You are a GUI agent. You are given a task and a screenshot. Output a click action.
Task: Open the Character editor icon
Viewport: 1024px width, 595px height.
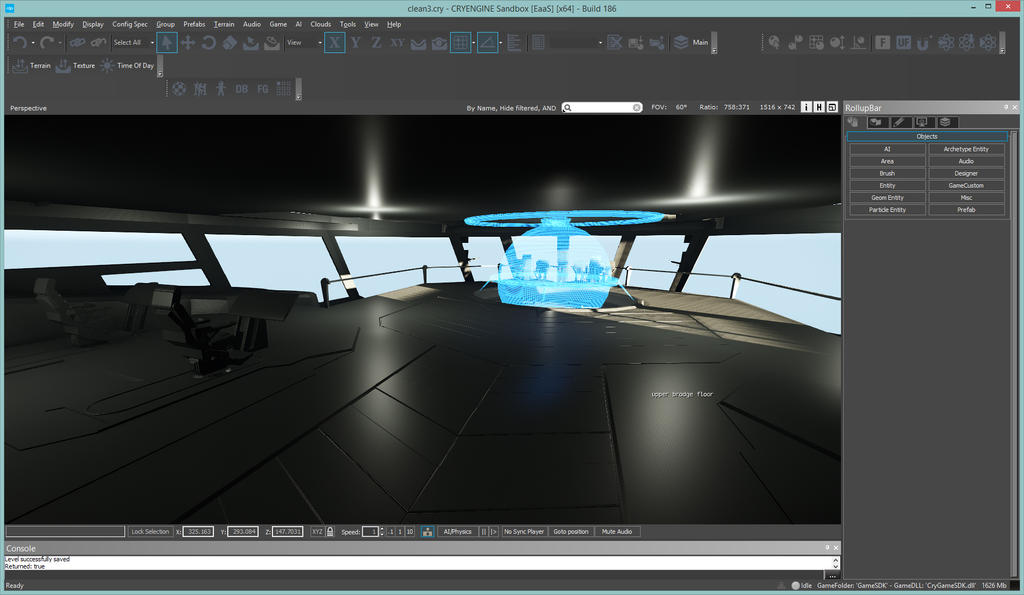[221, 89]
